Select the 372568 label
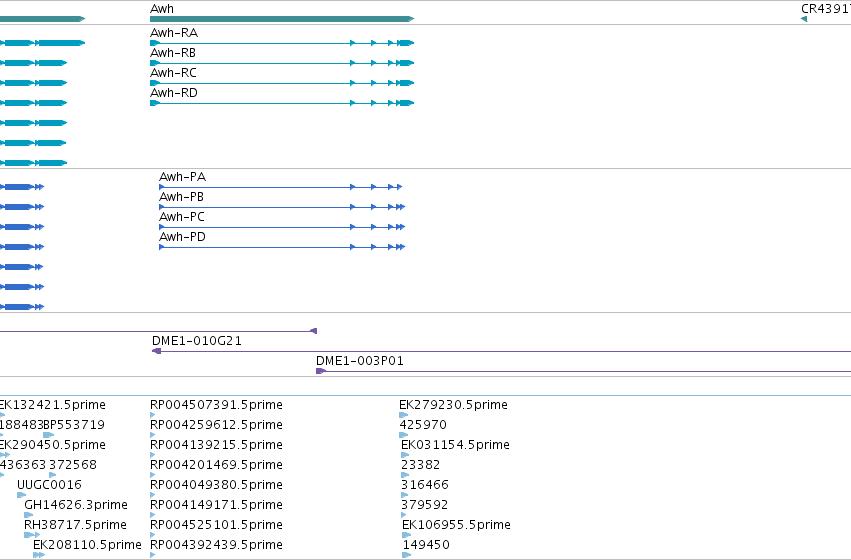Viewport: 851px width, 560px height. point(73,466)
